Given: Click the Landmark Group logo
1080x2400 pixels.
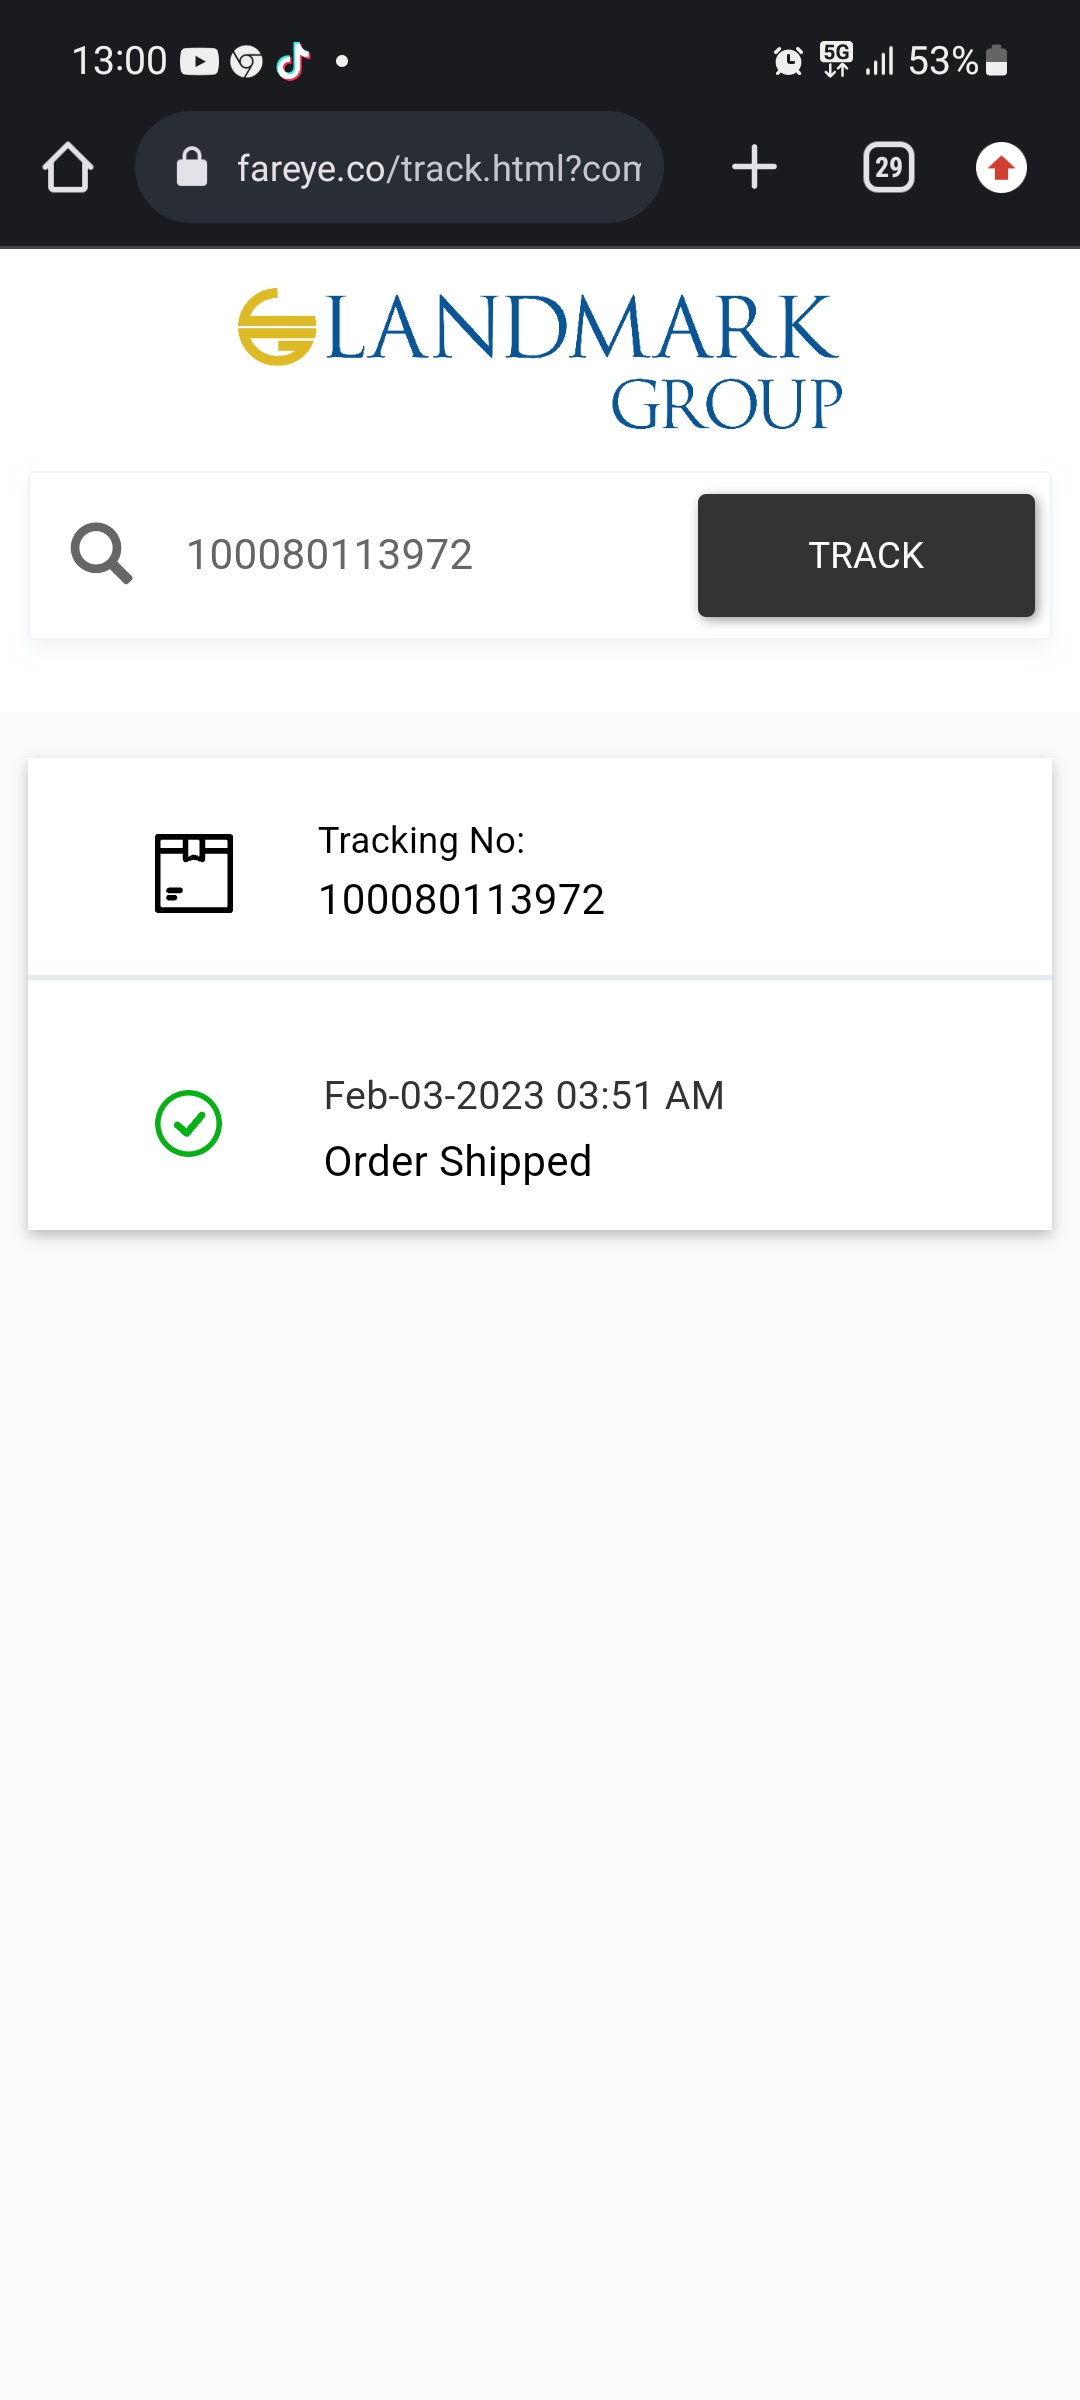Looking at the screenshot, I should 540,360.
